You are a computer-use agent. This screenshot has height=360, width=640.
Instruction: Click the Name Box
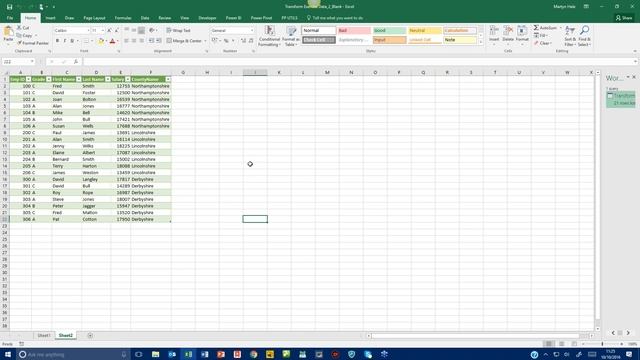(x=18, y=62)
